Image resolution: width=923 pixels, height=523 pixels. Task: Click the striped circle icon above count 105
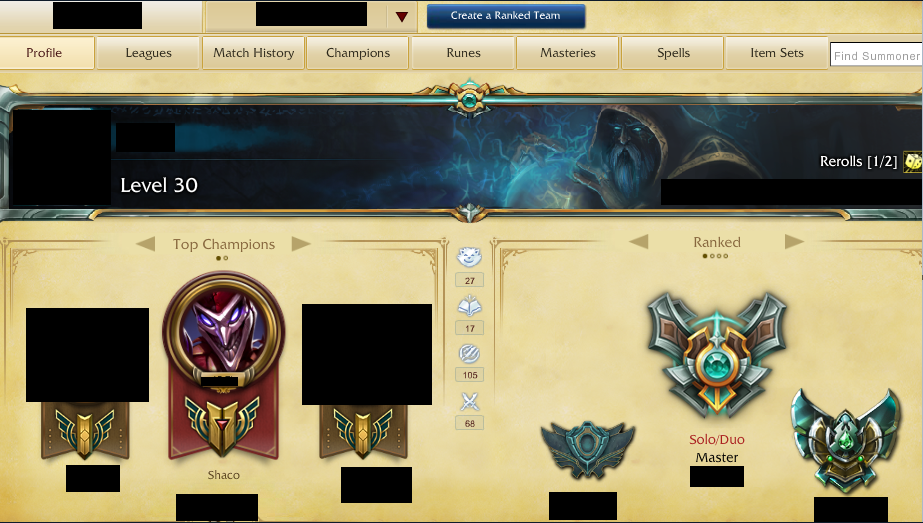[469, 353]
